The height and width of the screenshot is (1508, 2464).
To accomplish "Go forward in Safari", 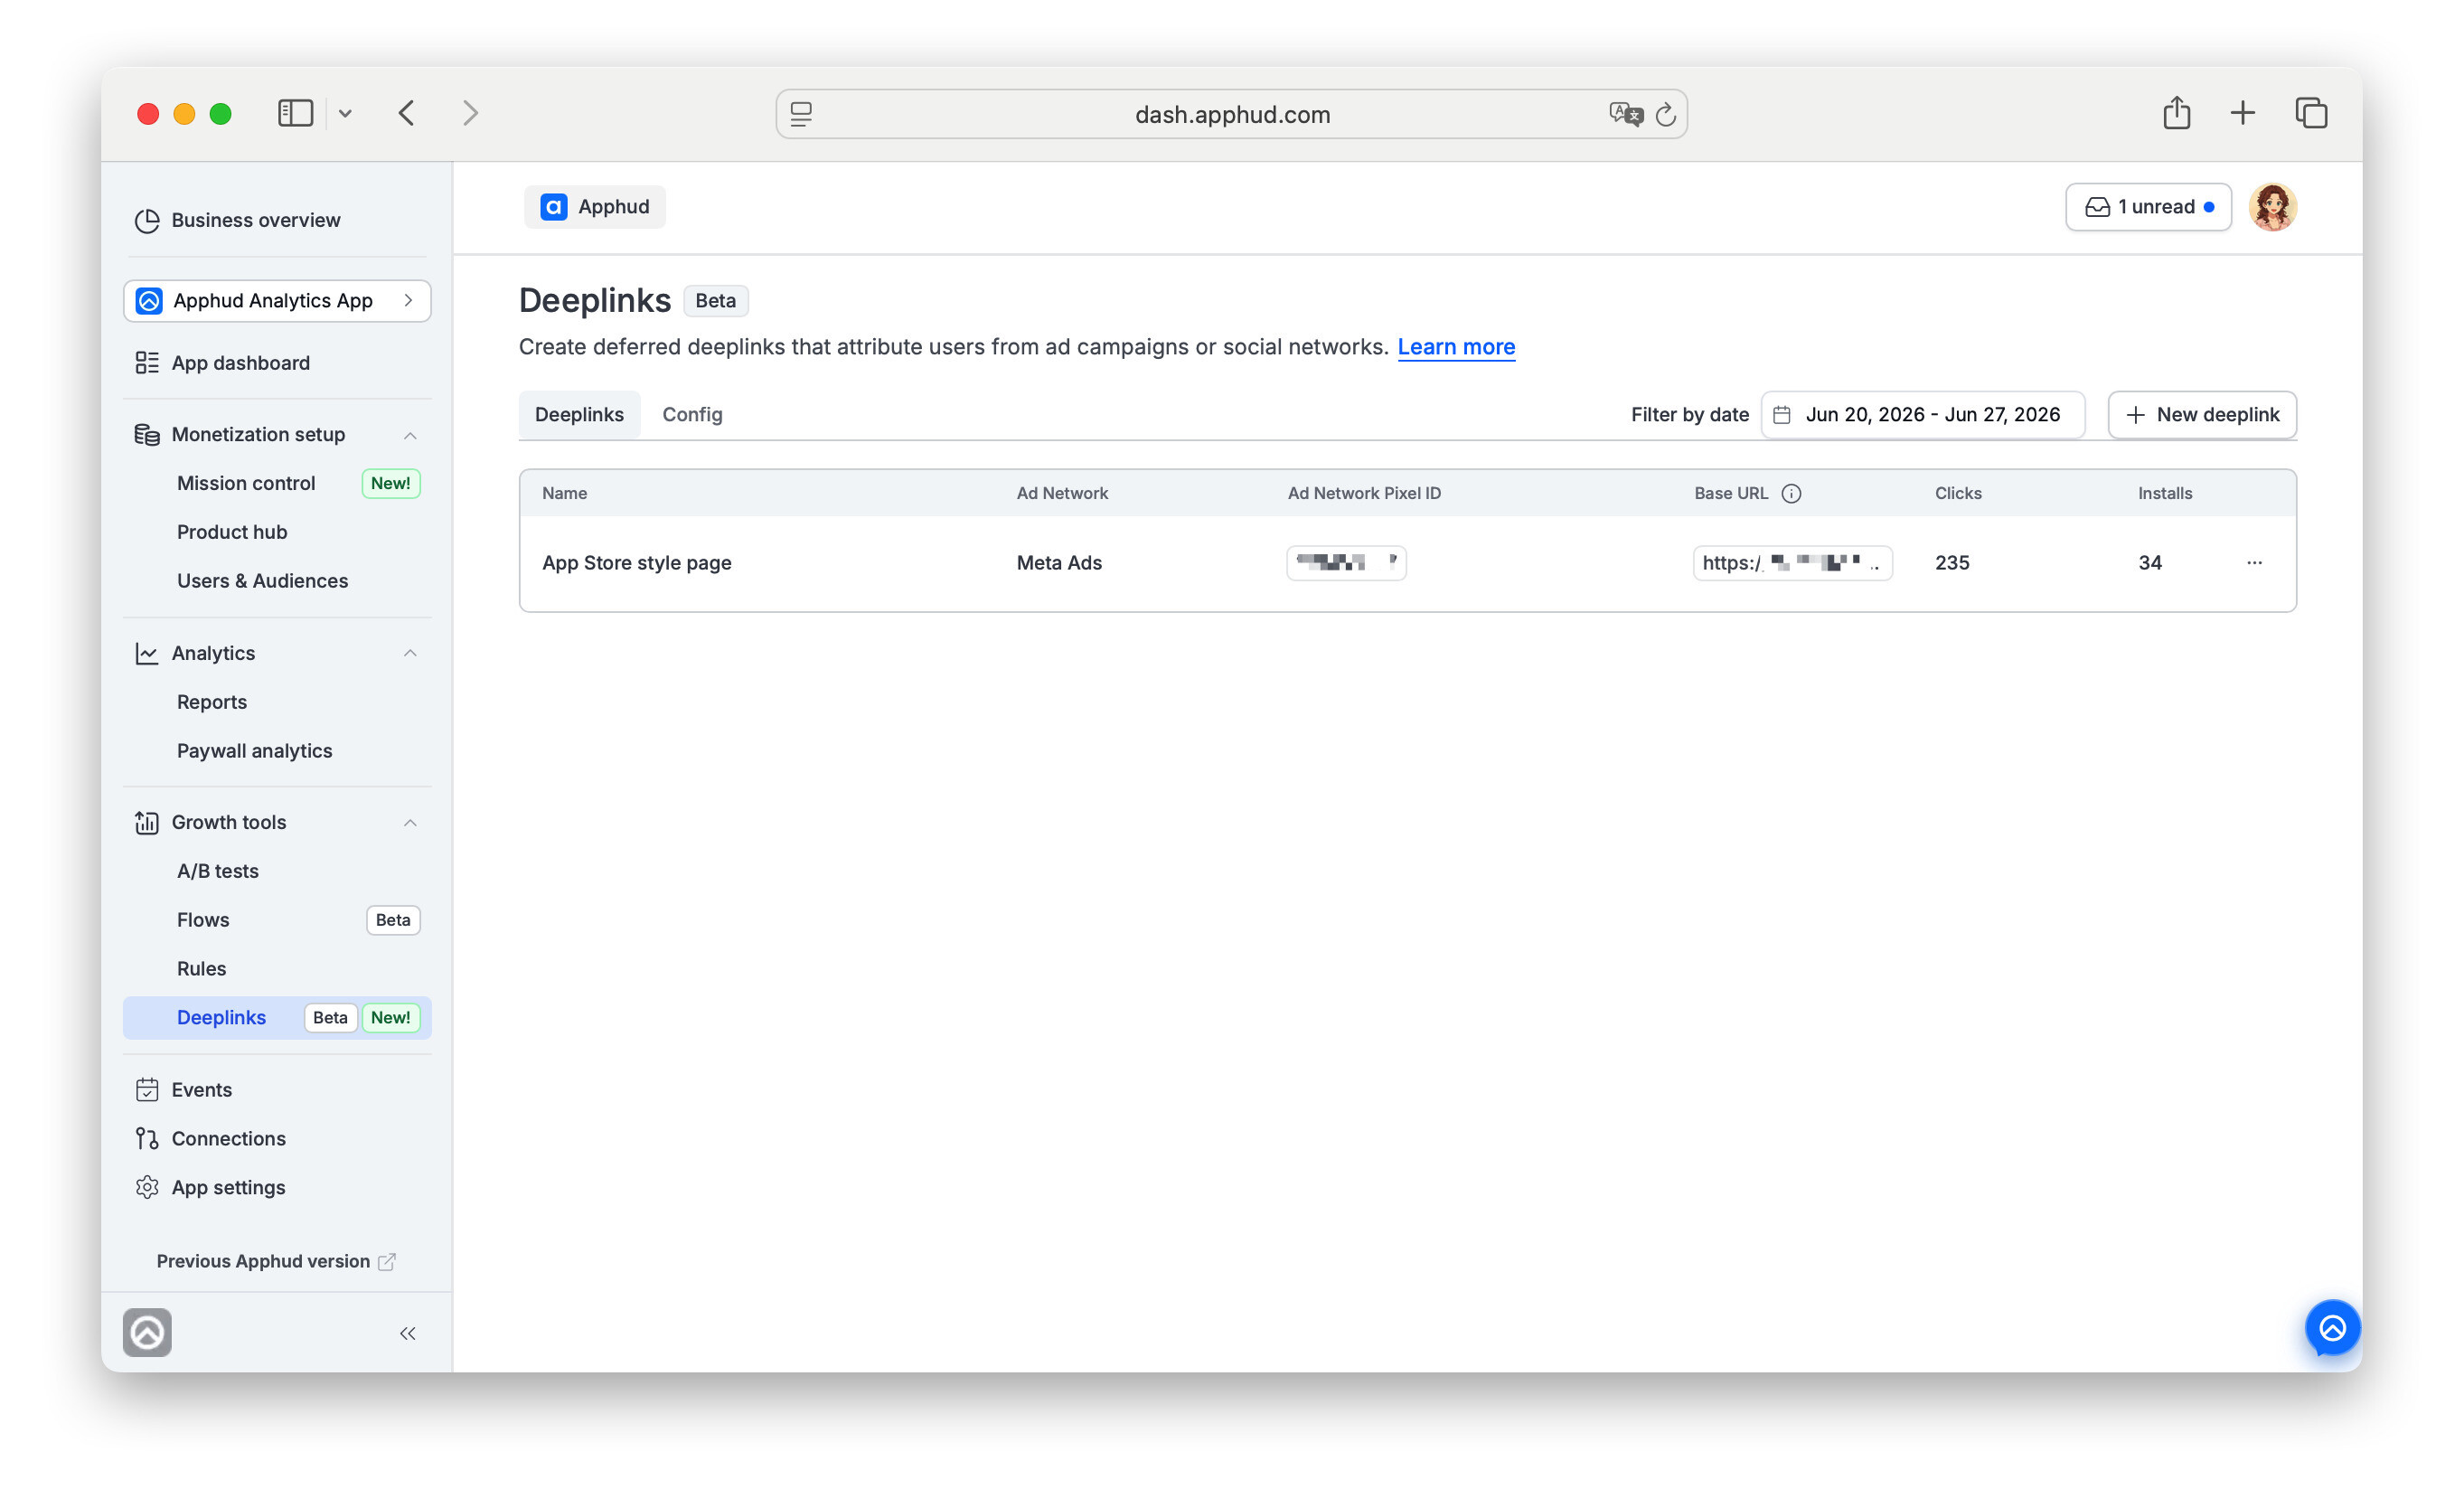I will 471,113.
